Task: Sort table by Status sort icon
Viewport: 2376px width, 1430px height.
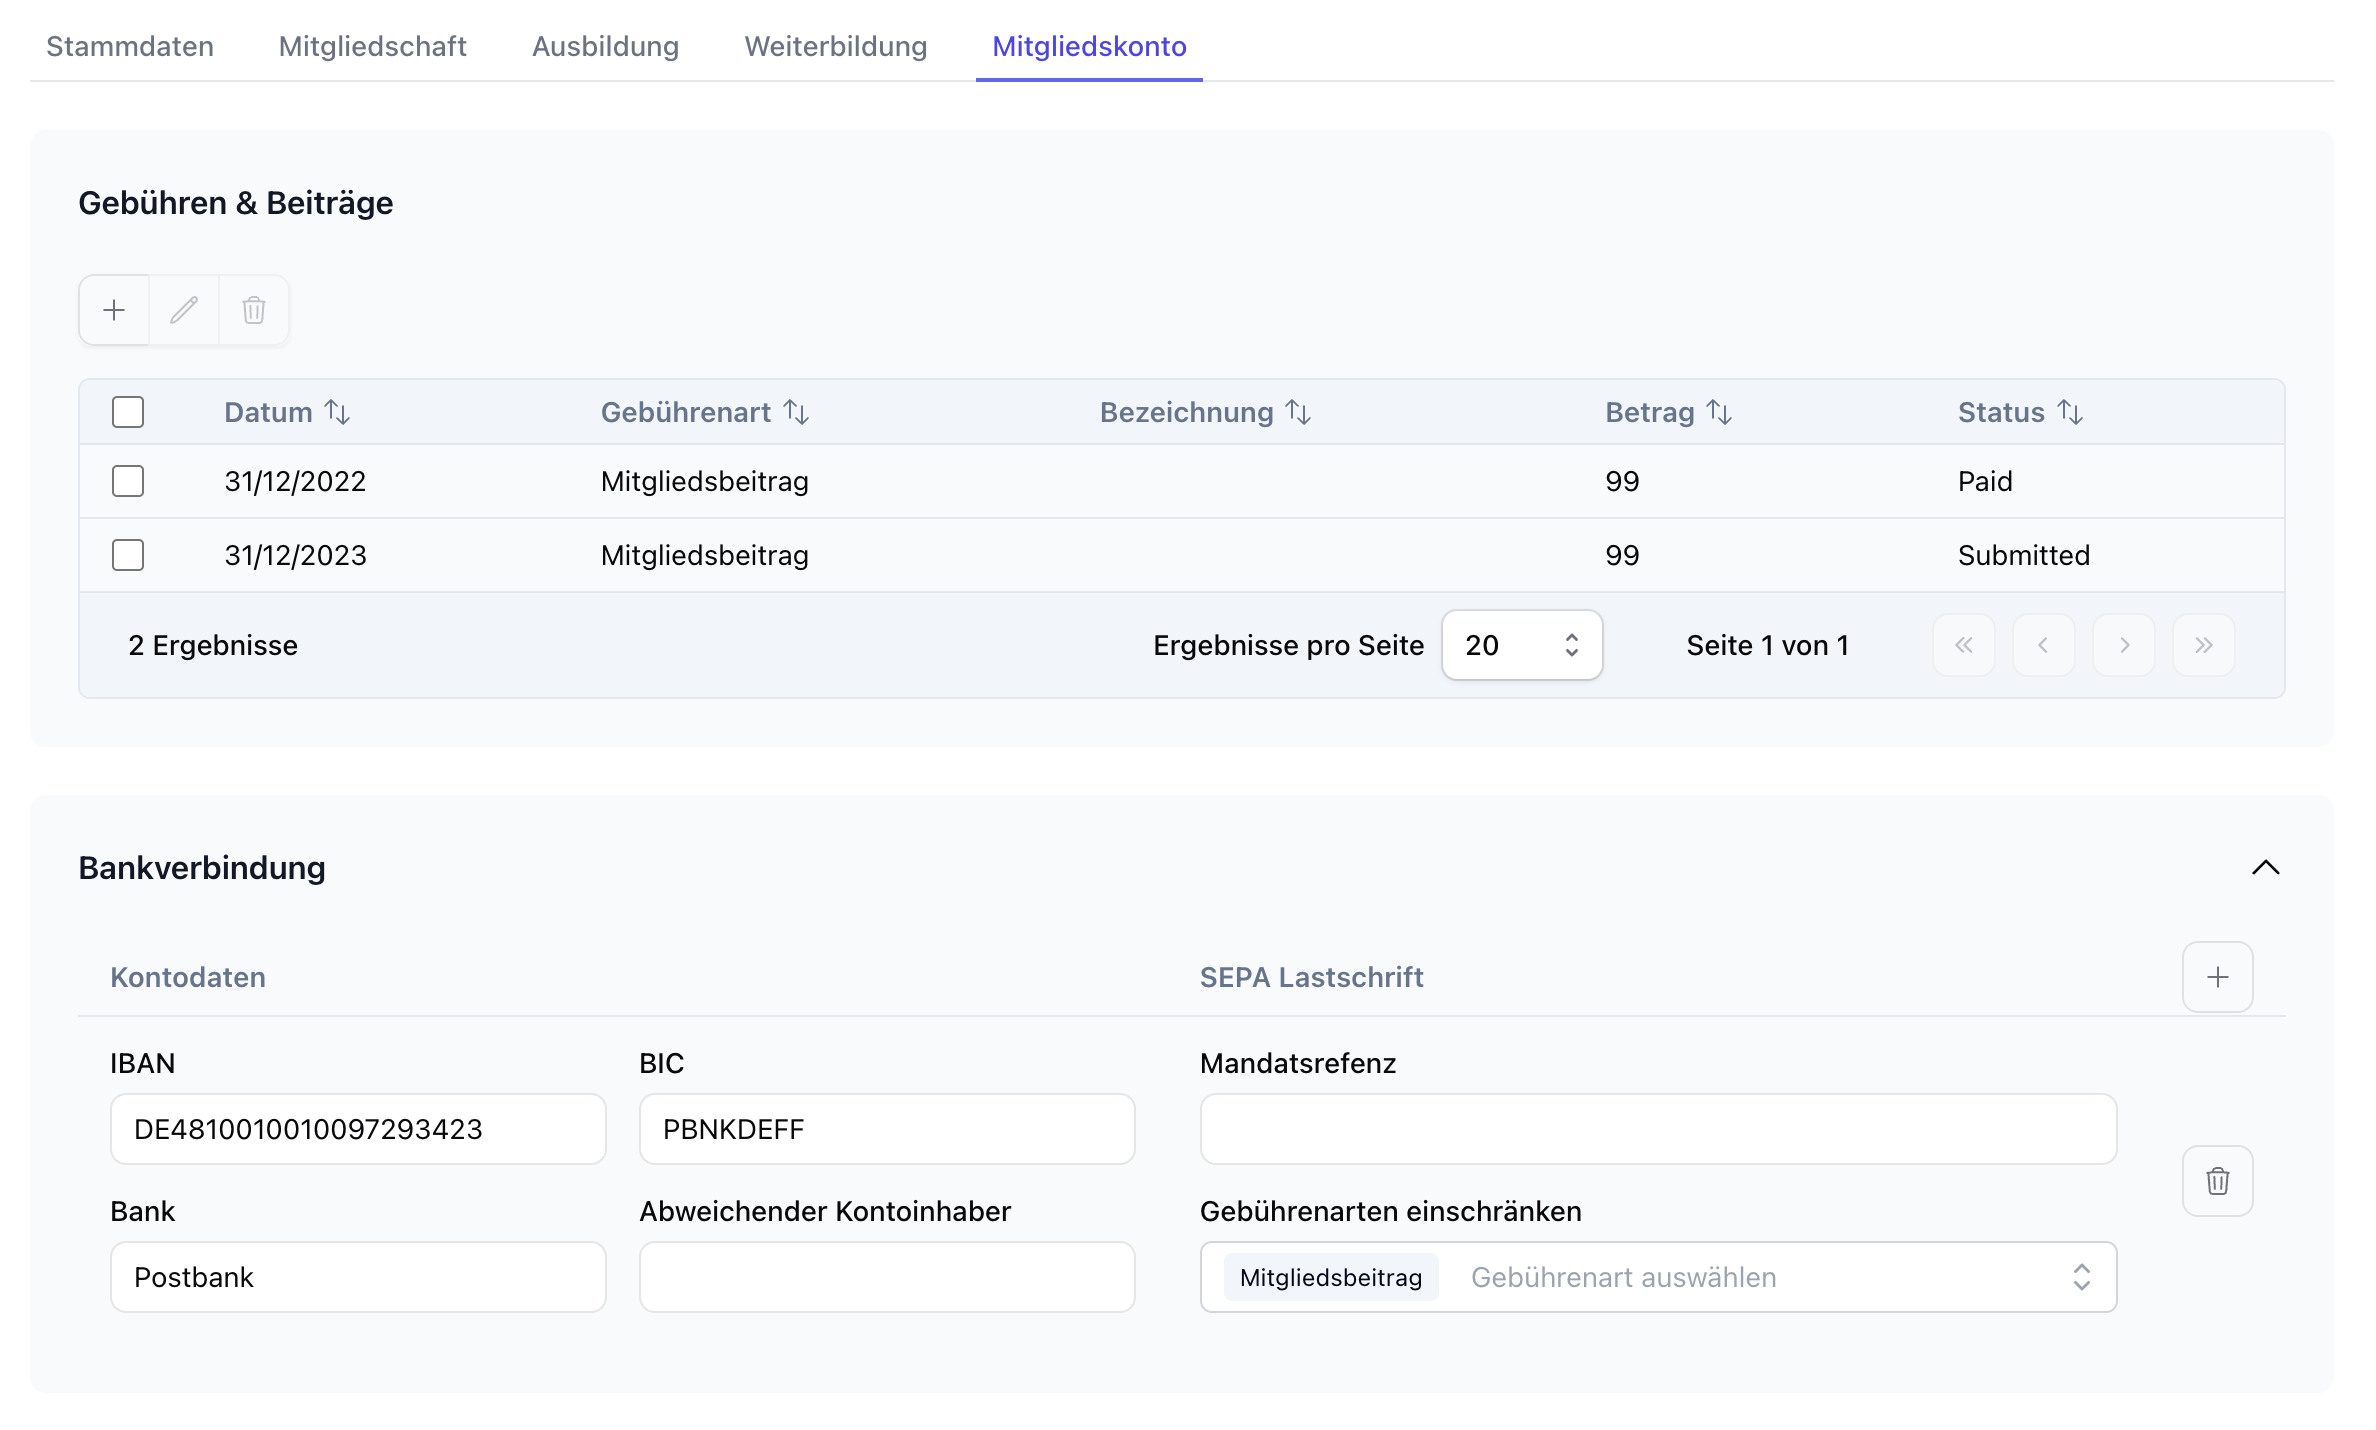Action: click(2070, 412)
